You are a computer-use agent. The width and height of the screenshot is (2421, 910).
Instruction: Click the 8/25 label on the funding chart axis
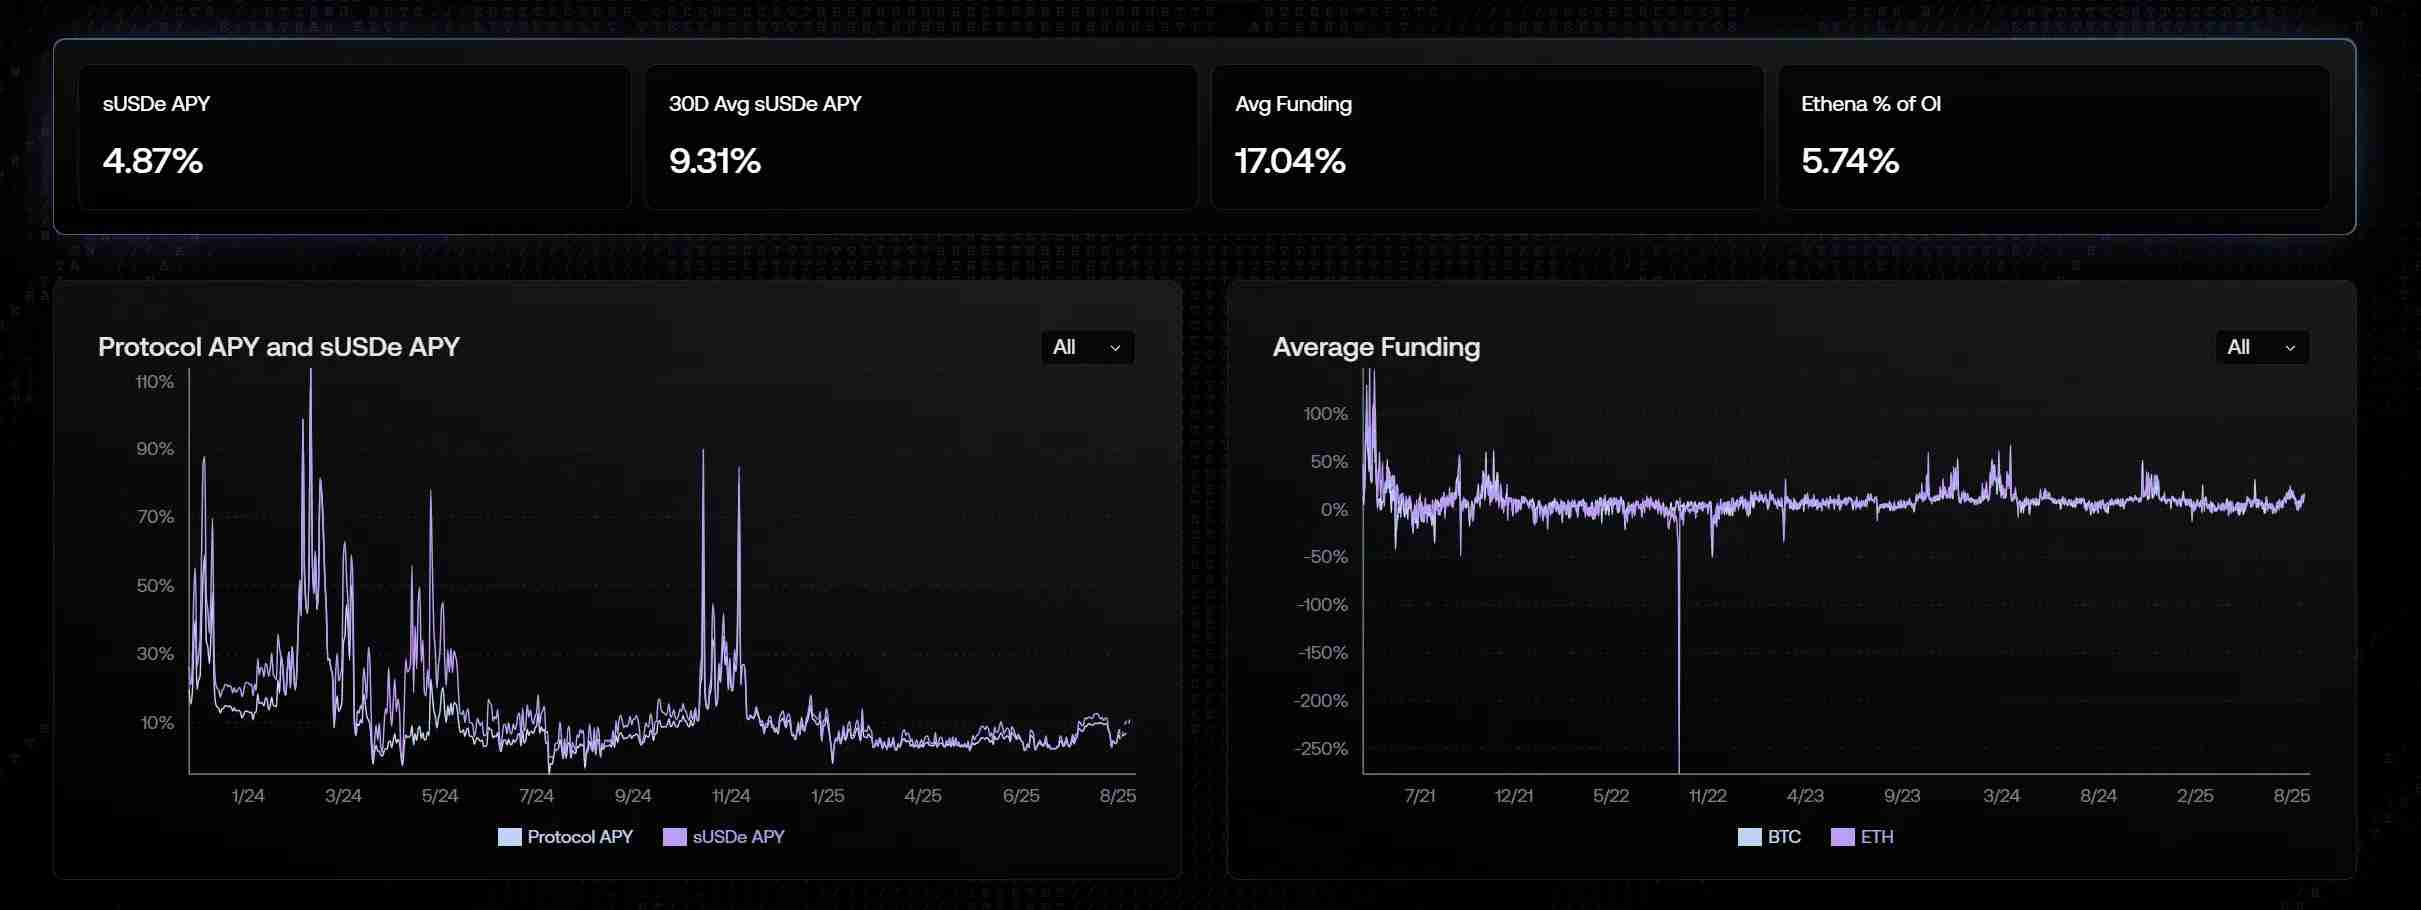point(2290,796)
